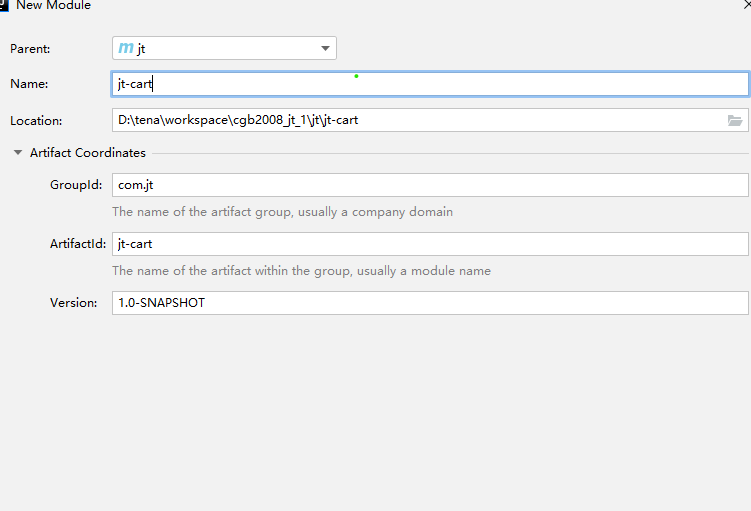Edit the Version field
751x511 pixels.
coord(430,303)
